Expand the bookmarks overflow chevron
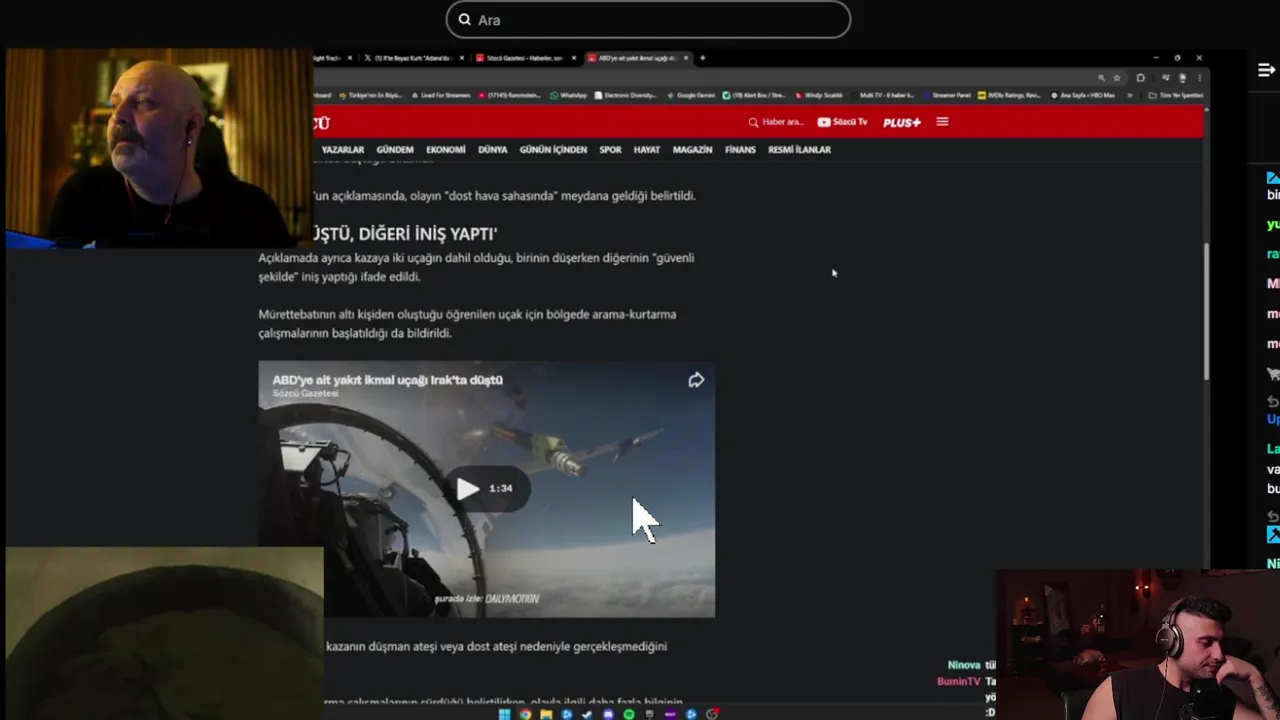The height and width of the screenshot is (720, 1280). [1130, 95]
